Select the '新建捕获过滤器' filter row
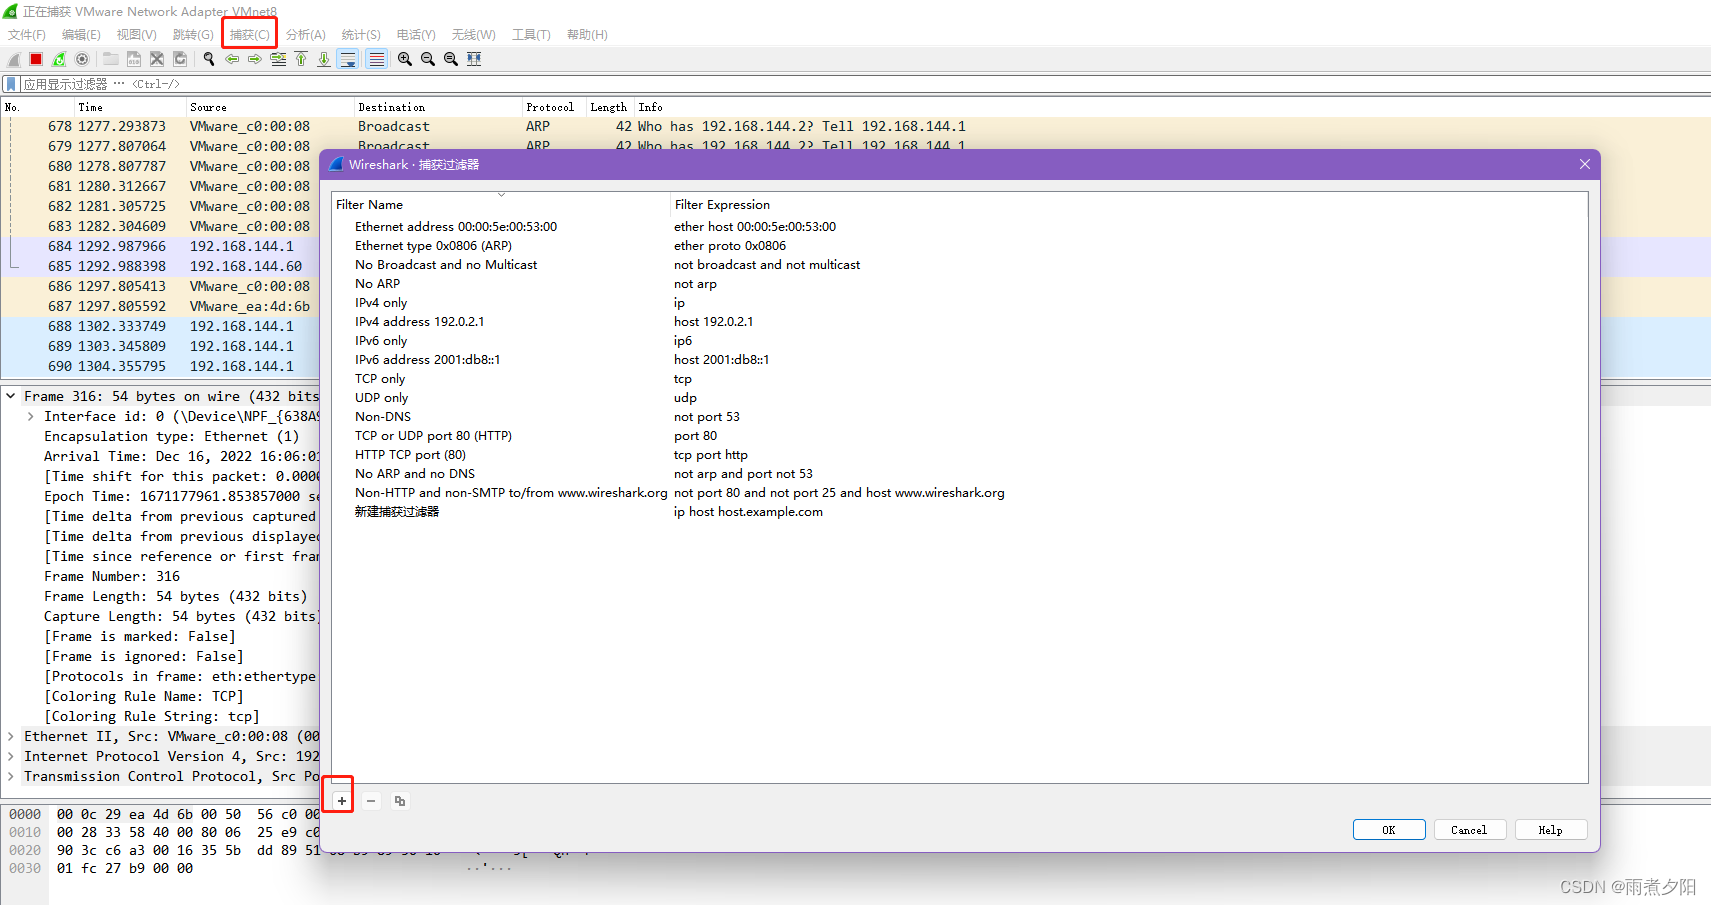 pos(397,512)
